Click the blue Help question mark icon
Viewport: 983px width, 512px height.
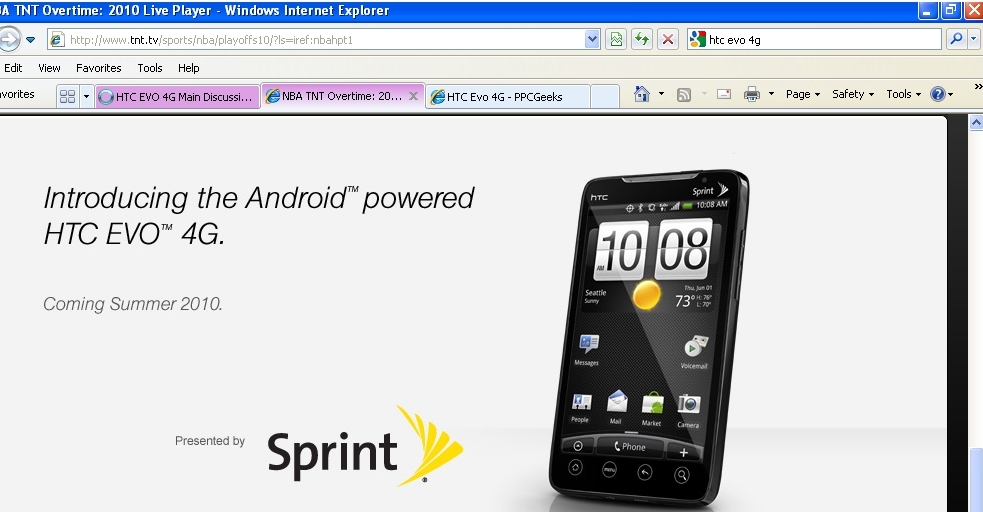(x=938, y=94)
